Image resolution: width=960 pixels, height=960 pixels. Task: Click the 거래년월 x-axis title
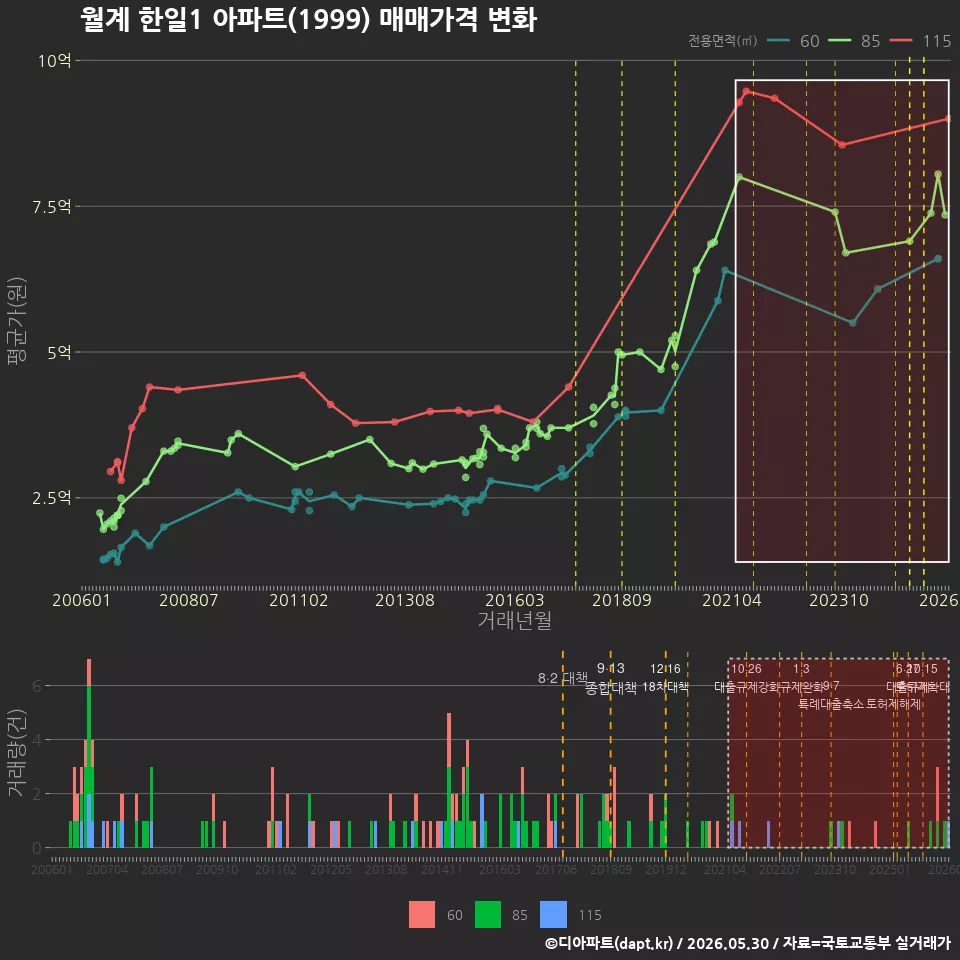514,620
